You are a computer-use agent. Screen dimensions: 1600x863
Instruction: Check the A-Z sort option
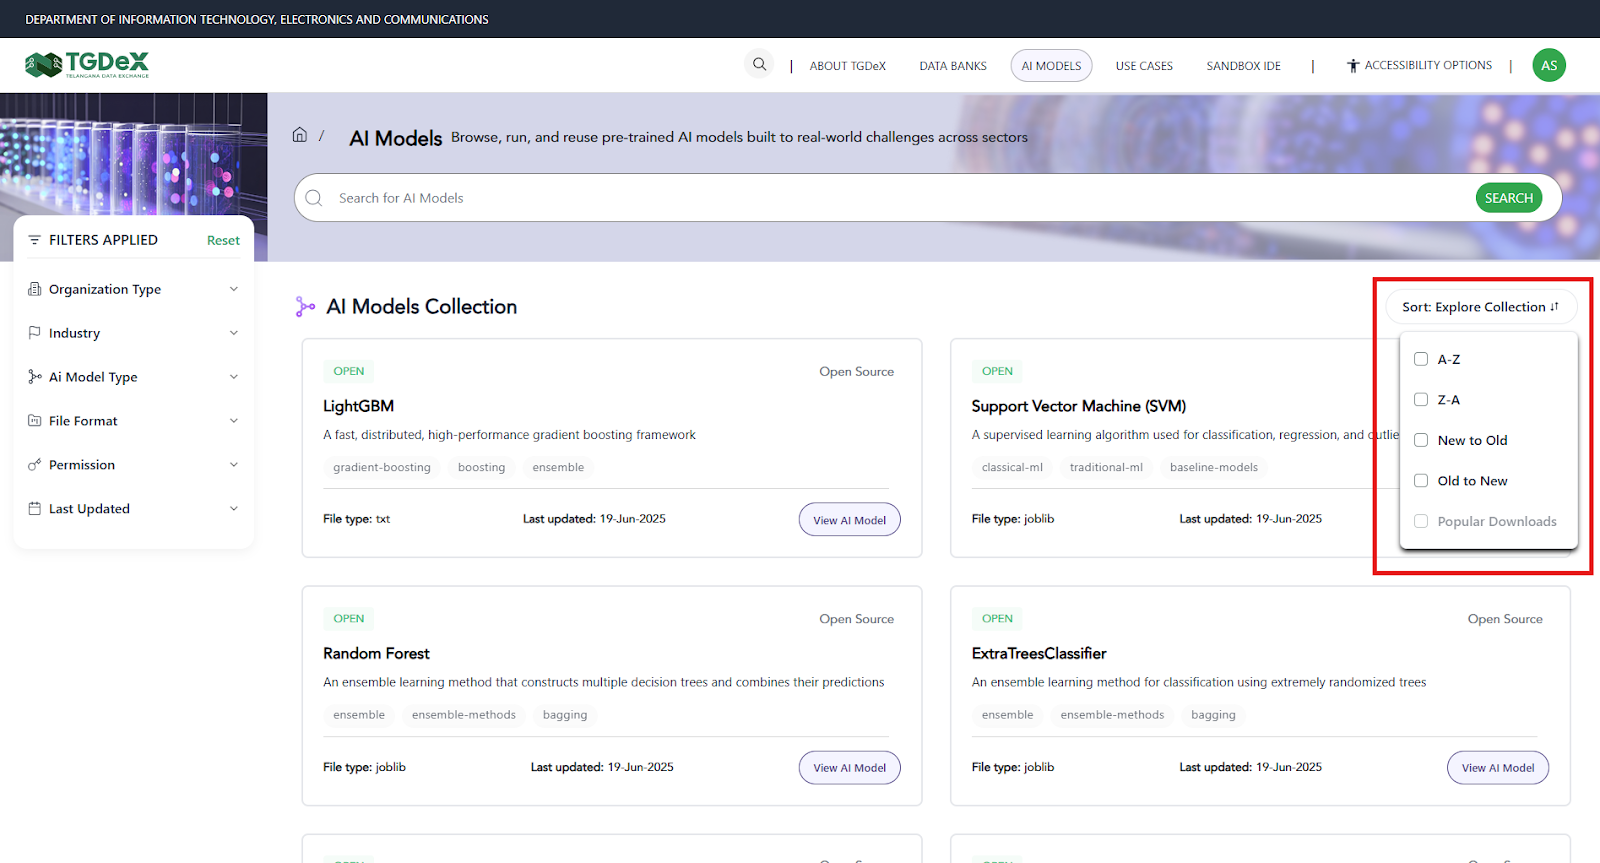point(1421,359)
